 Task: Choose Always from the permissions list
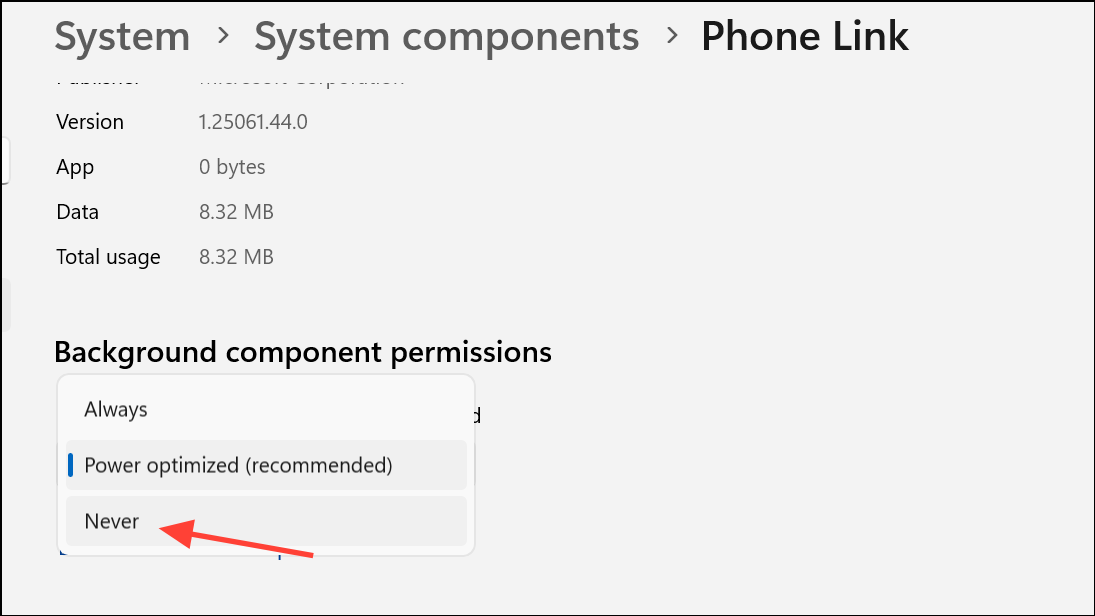point(266,409)
